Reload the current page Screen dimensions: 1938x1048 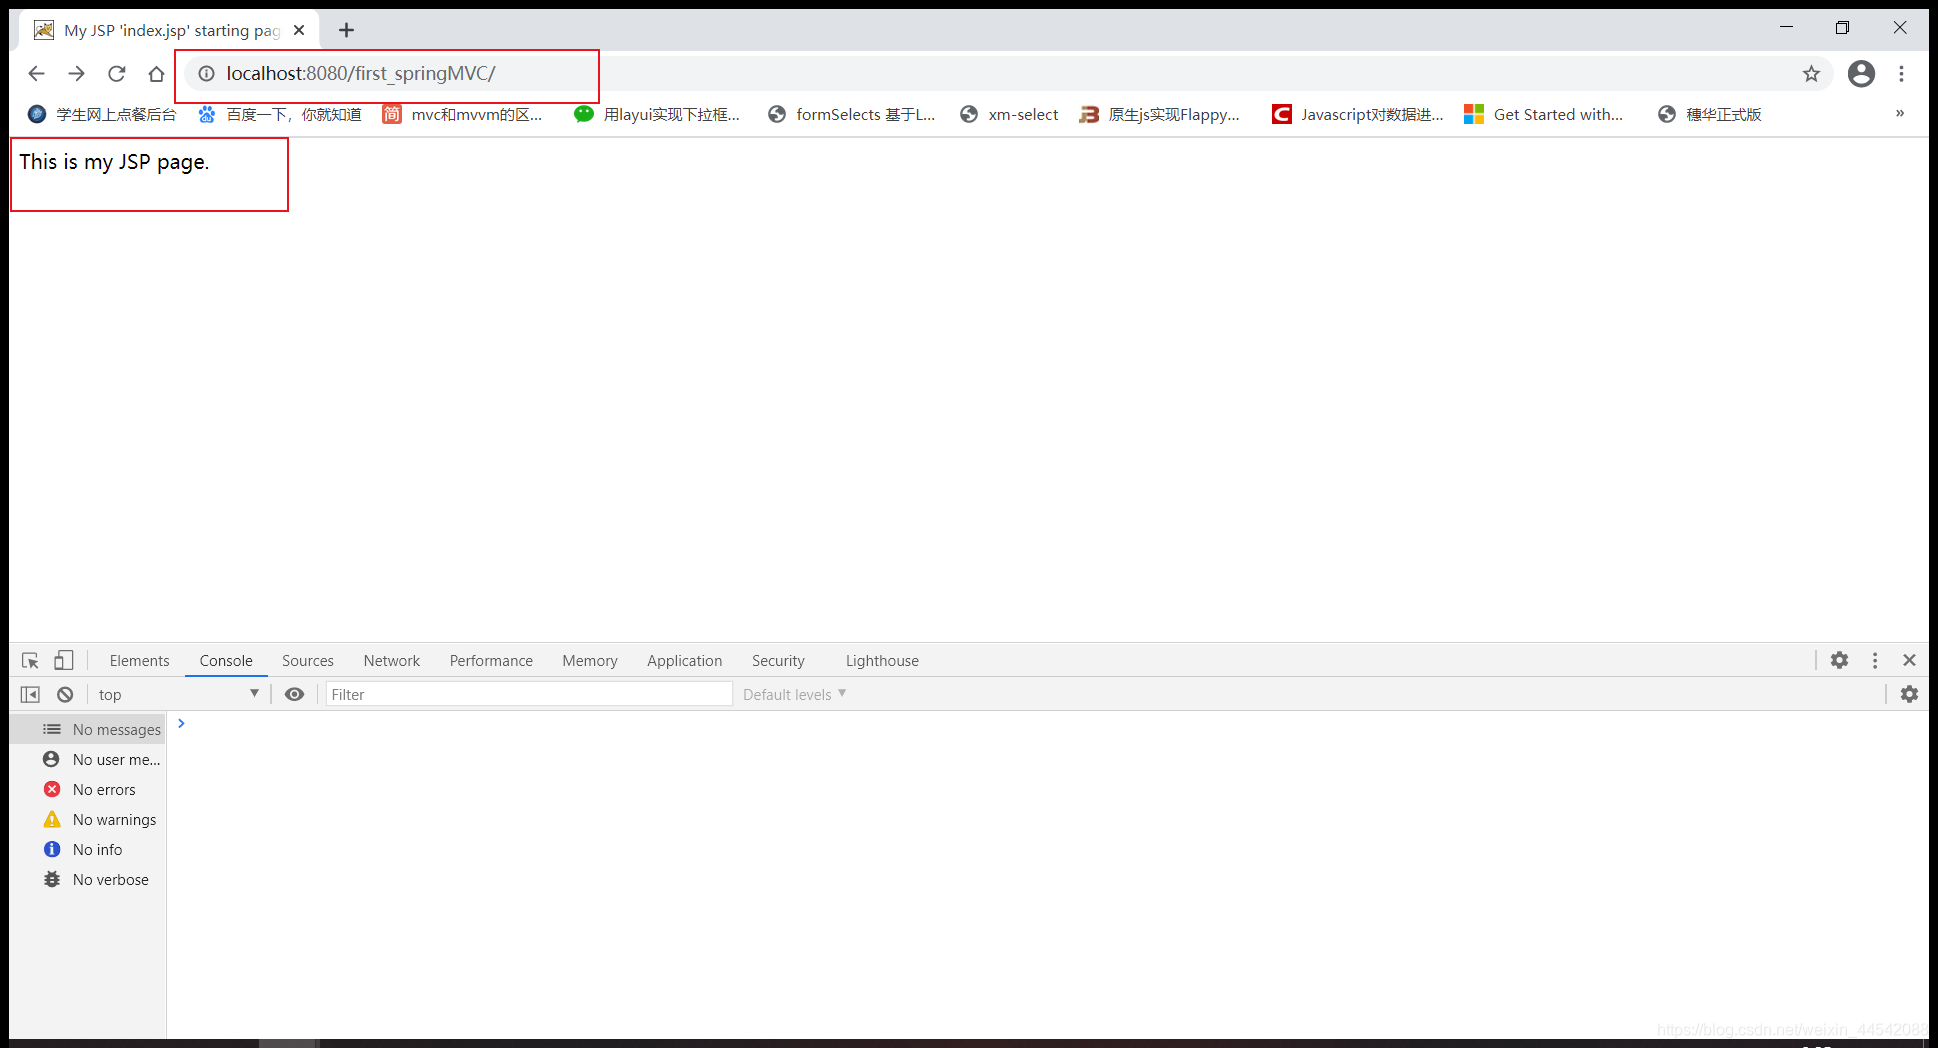click(117, 74)
